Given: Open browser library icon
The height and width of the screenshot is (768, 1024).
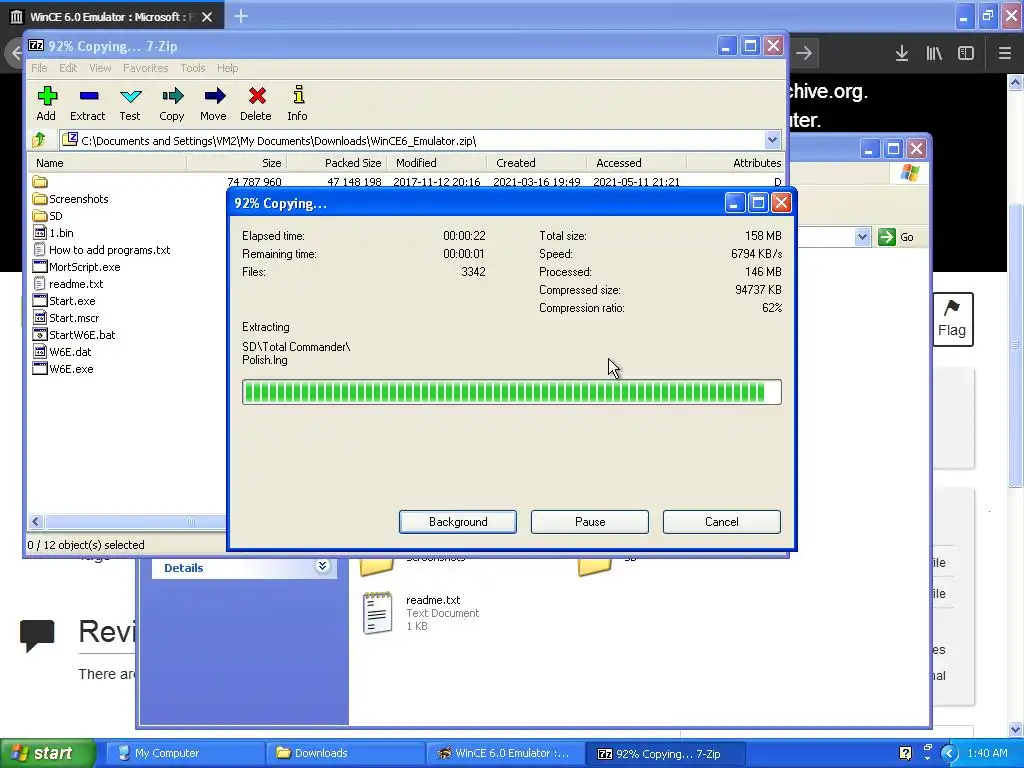Looking at the screenshot, I should pyautogui.click(x=934, y=54).
